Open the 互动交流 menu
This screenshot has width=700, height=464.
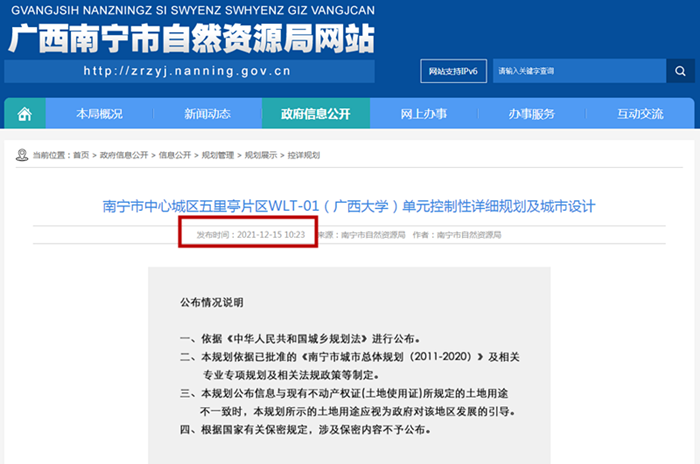[x=640, y=114]
